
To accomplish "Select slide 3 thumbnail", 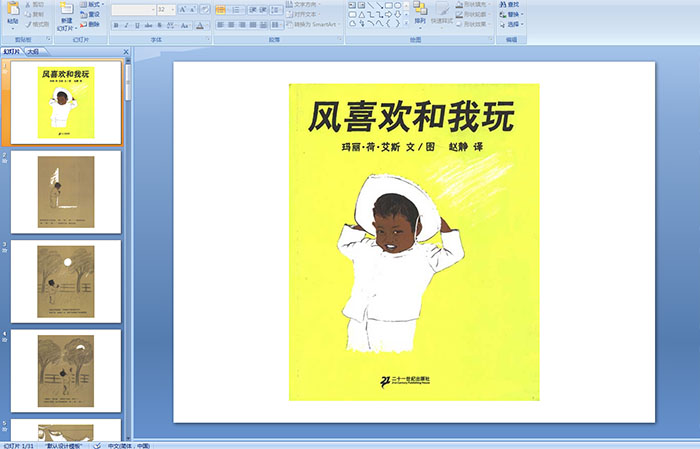I will tap(66, 281).
